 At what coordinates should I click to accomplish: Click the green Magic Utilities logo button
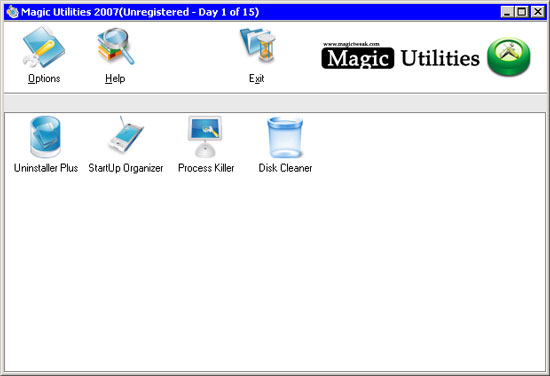pos(509,57)
